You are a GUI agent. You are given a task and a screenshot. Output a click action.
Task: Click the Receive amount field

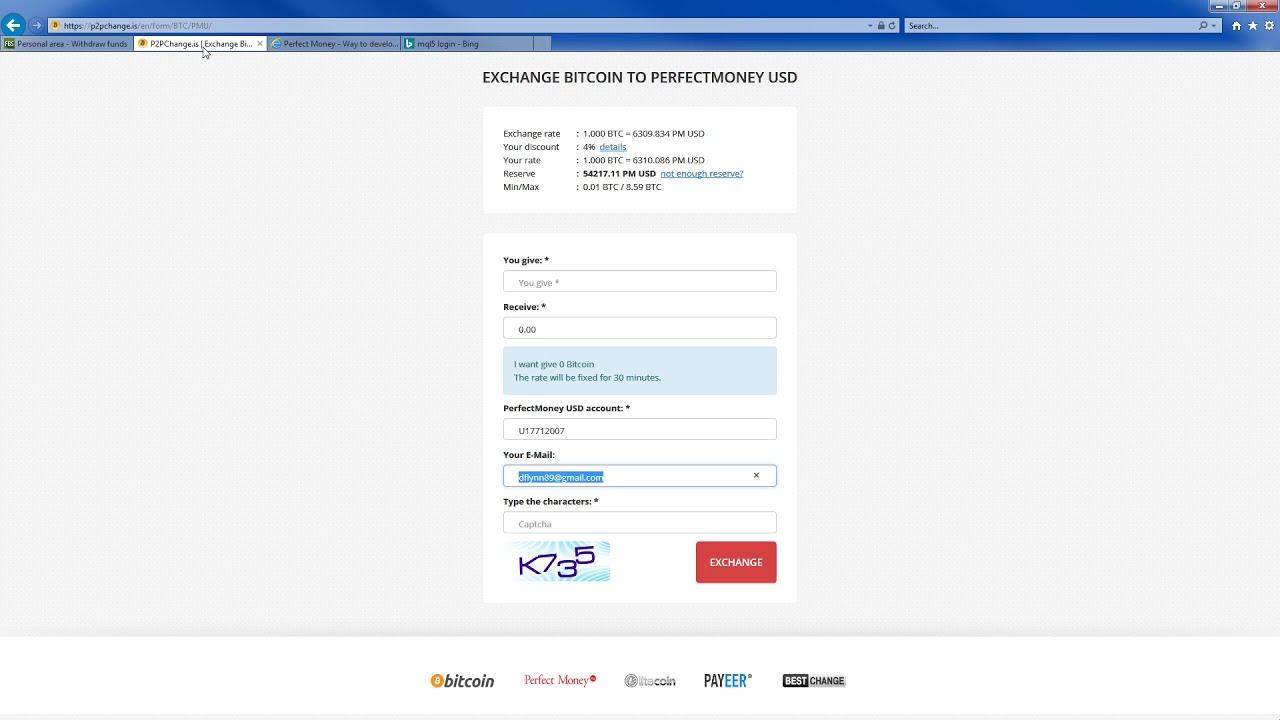(640, 329)
